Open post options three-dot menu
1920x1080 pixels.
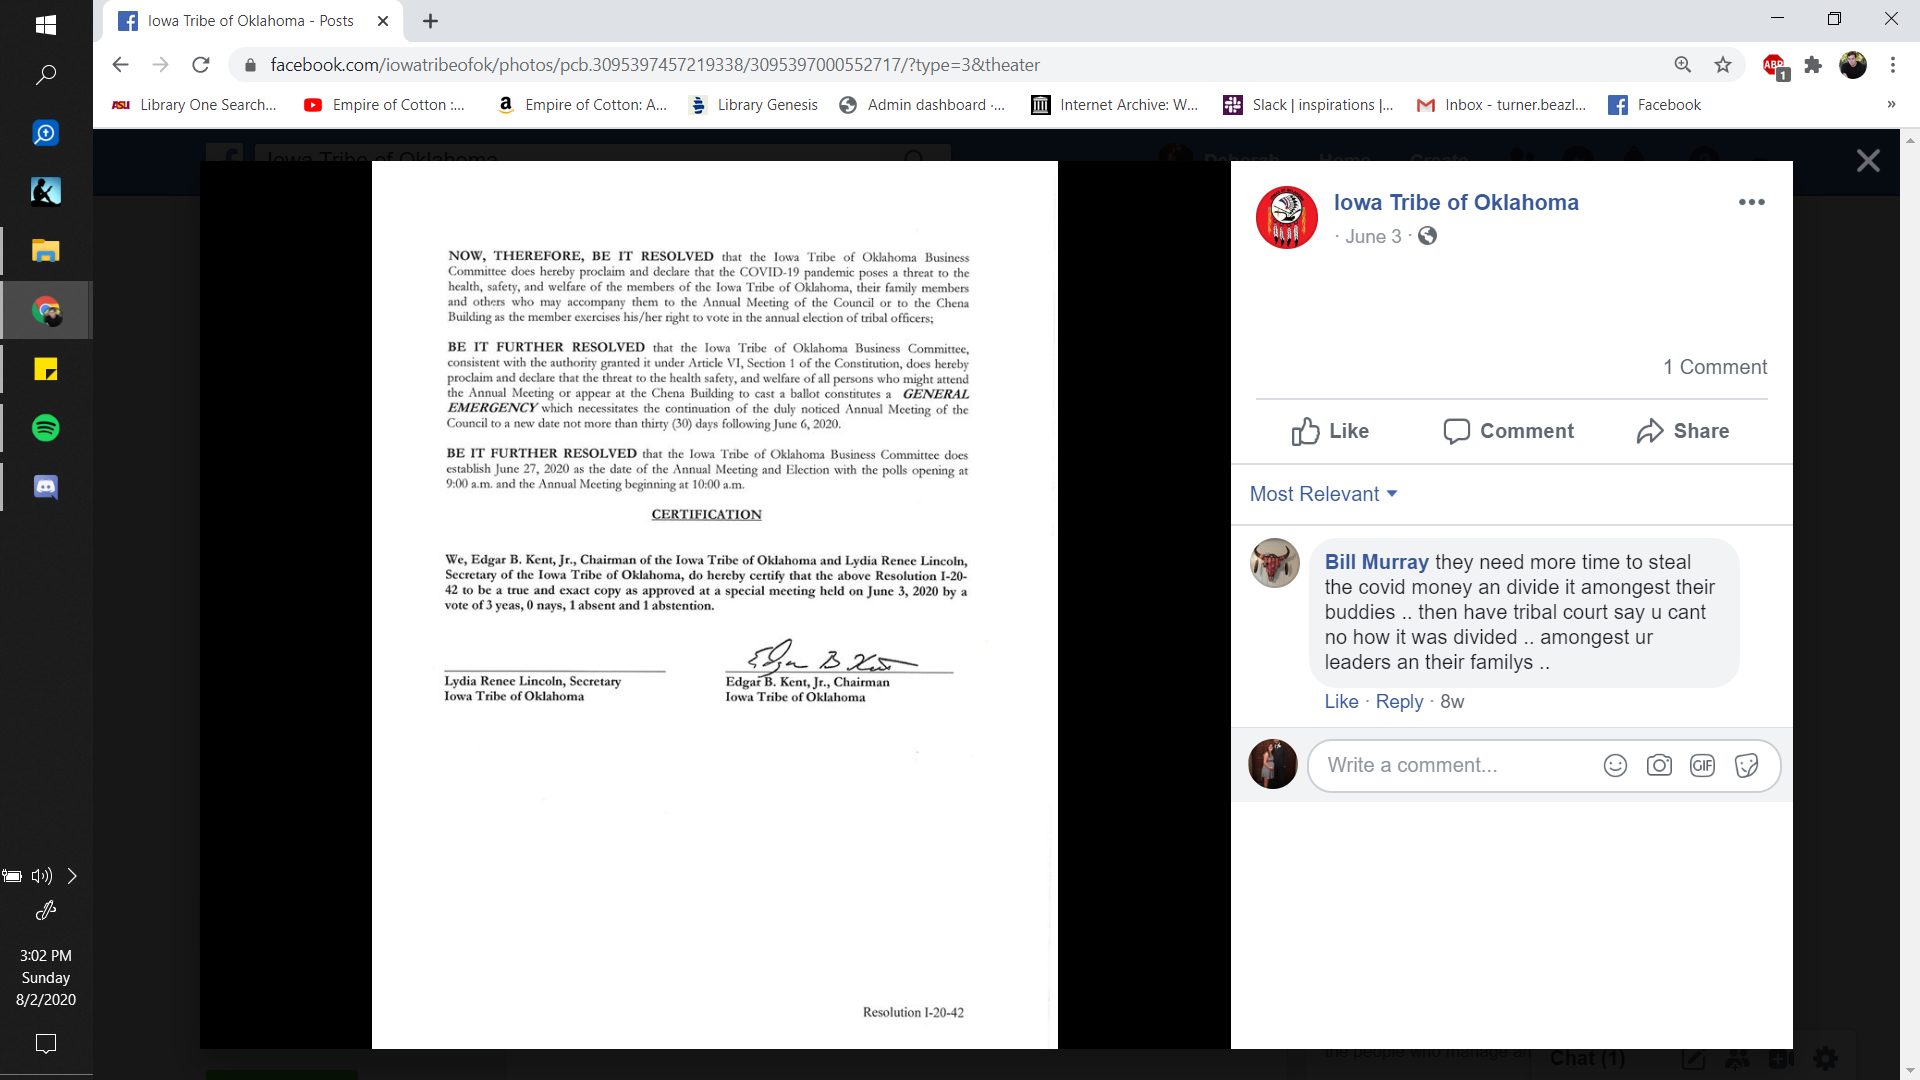pos(1751,202)
